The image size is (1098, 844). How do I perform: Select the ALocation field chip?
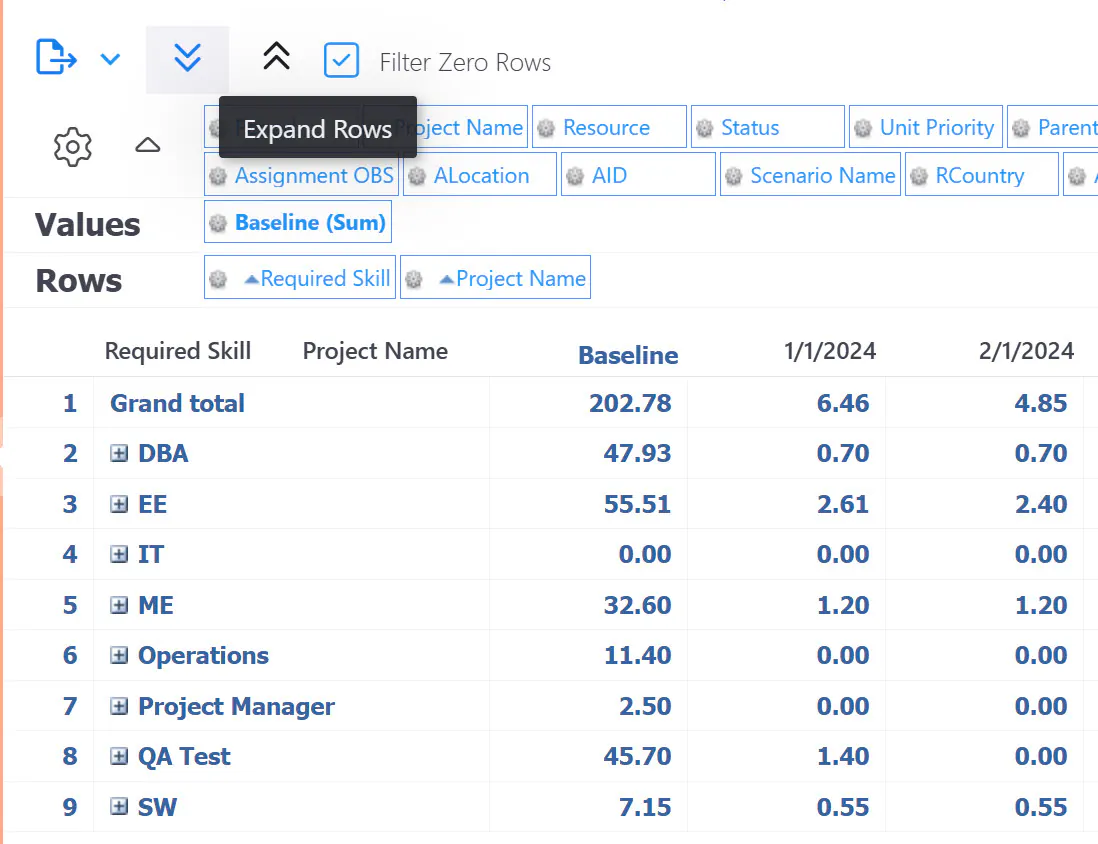[x=480, y=174]
